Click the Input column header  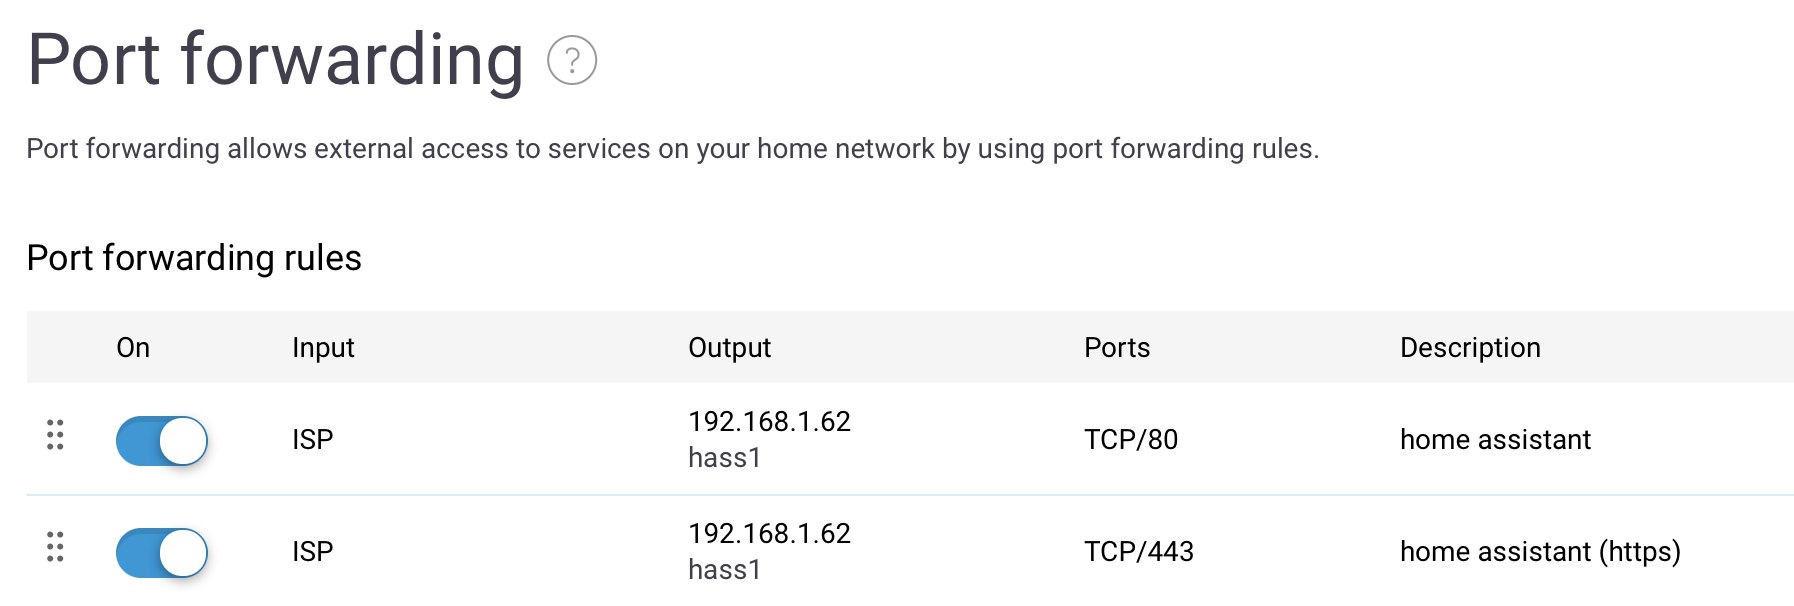point(323,348)
